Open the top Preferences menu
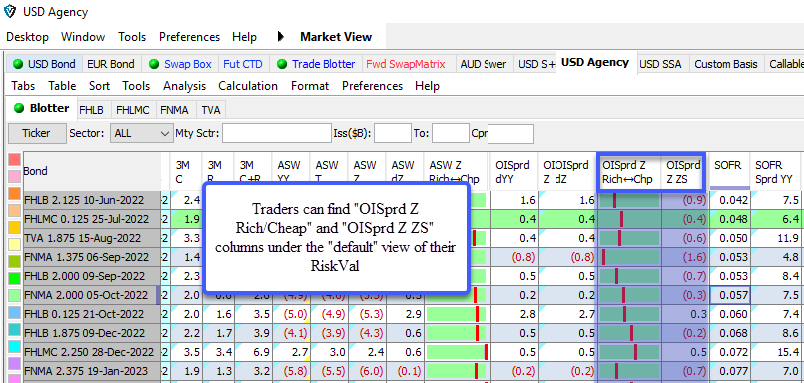The height and width of the screenshot is (383, 804). tap(189, 37)
